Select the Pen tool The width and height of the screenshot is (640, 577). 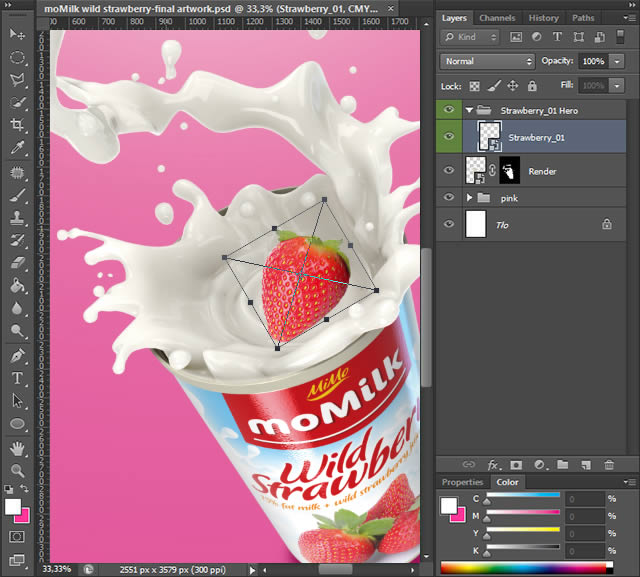click(x=17, y=356)
